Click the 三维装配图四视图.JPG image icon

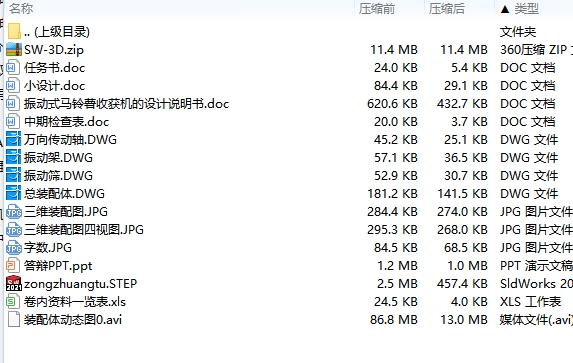[x=14, y=230]
